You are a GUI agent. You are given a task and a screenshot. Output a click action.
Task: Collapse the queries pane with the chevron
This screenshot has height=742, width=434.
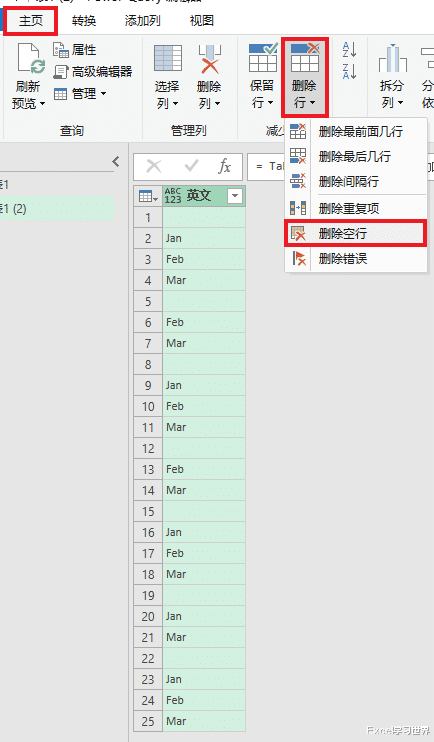[x=116, y=161]
